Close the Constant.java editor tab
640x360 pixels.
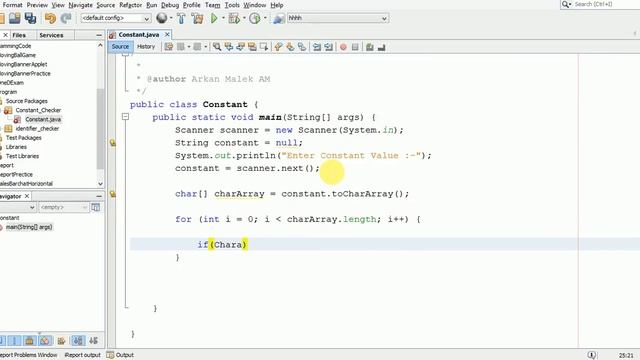click(167, 35)
